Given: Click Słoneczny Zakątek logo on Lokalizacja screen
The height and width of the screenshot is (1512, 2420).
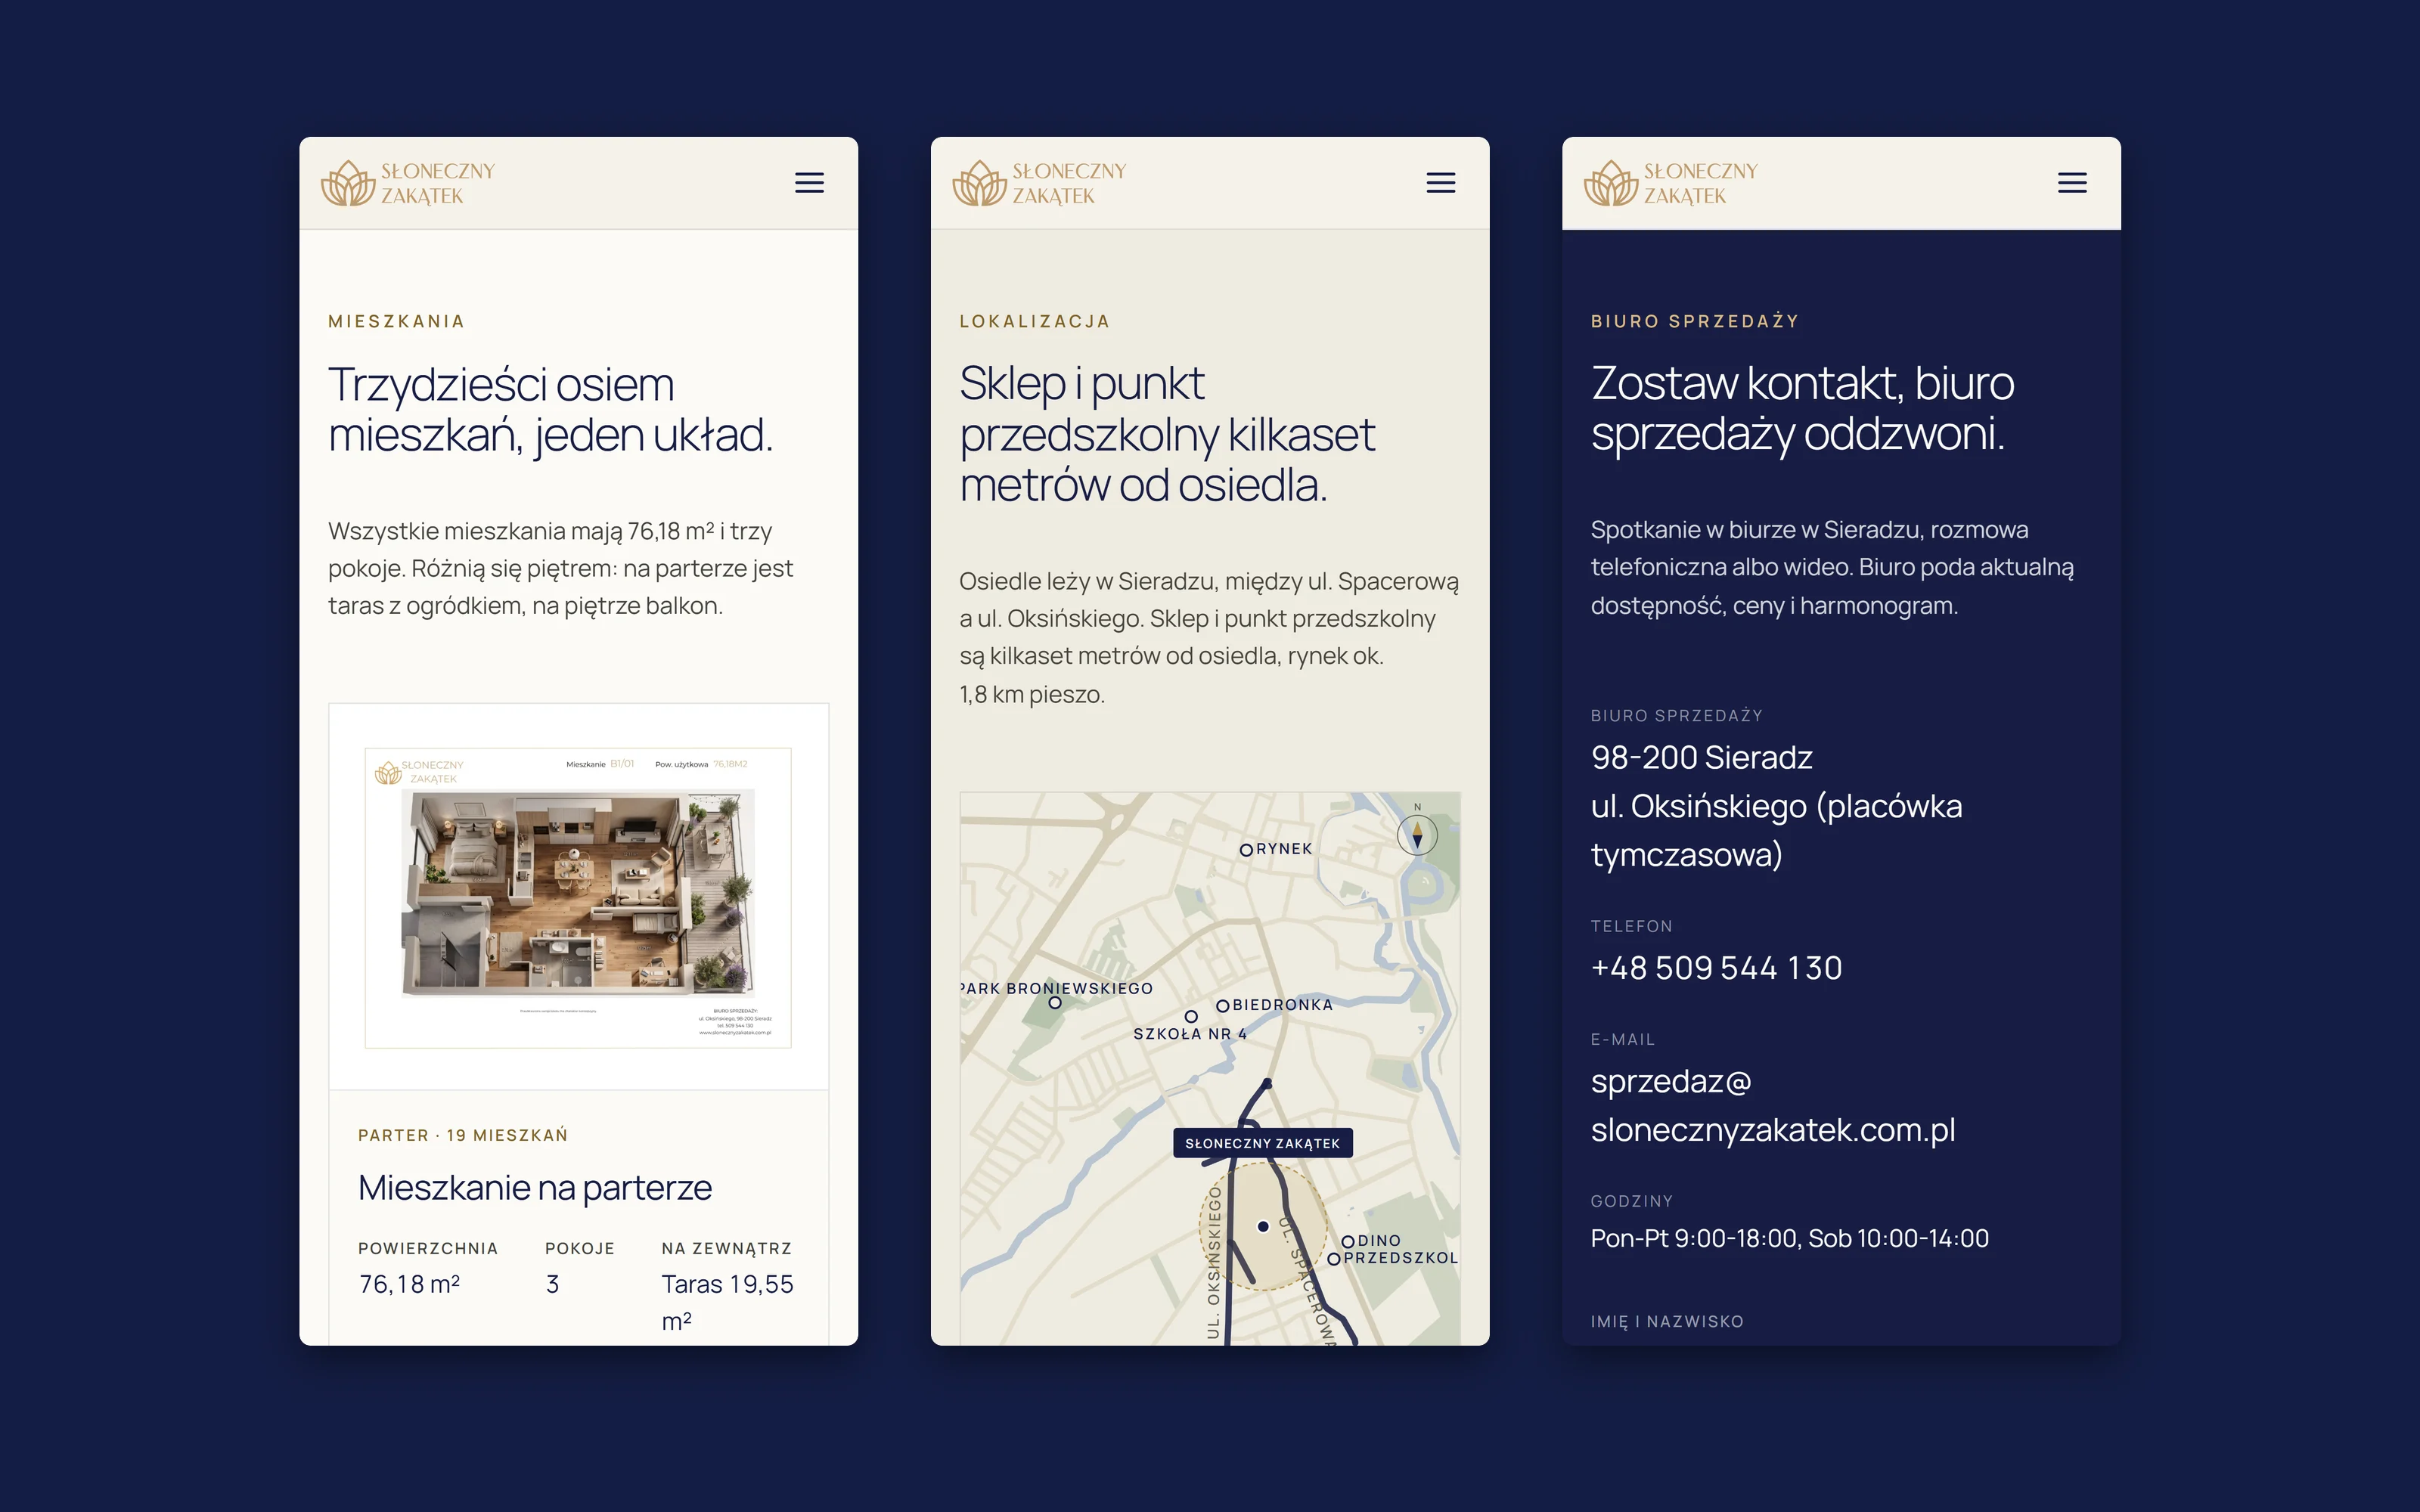Looking at the screenshot, I should (1039, 183).
